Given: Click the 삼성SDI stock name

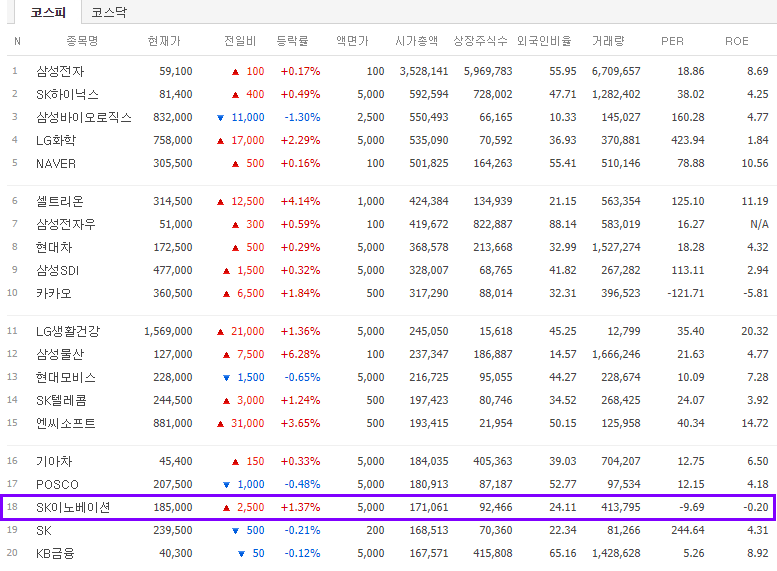Looking at the screenshot, I should [57, 271].
